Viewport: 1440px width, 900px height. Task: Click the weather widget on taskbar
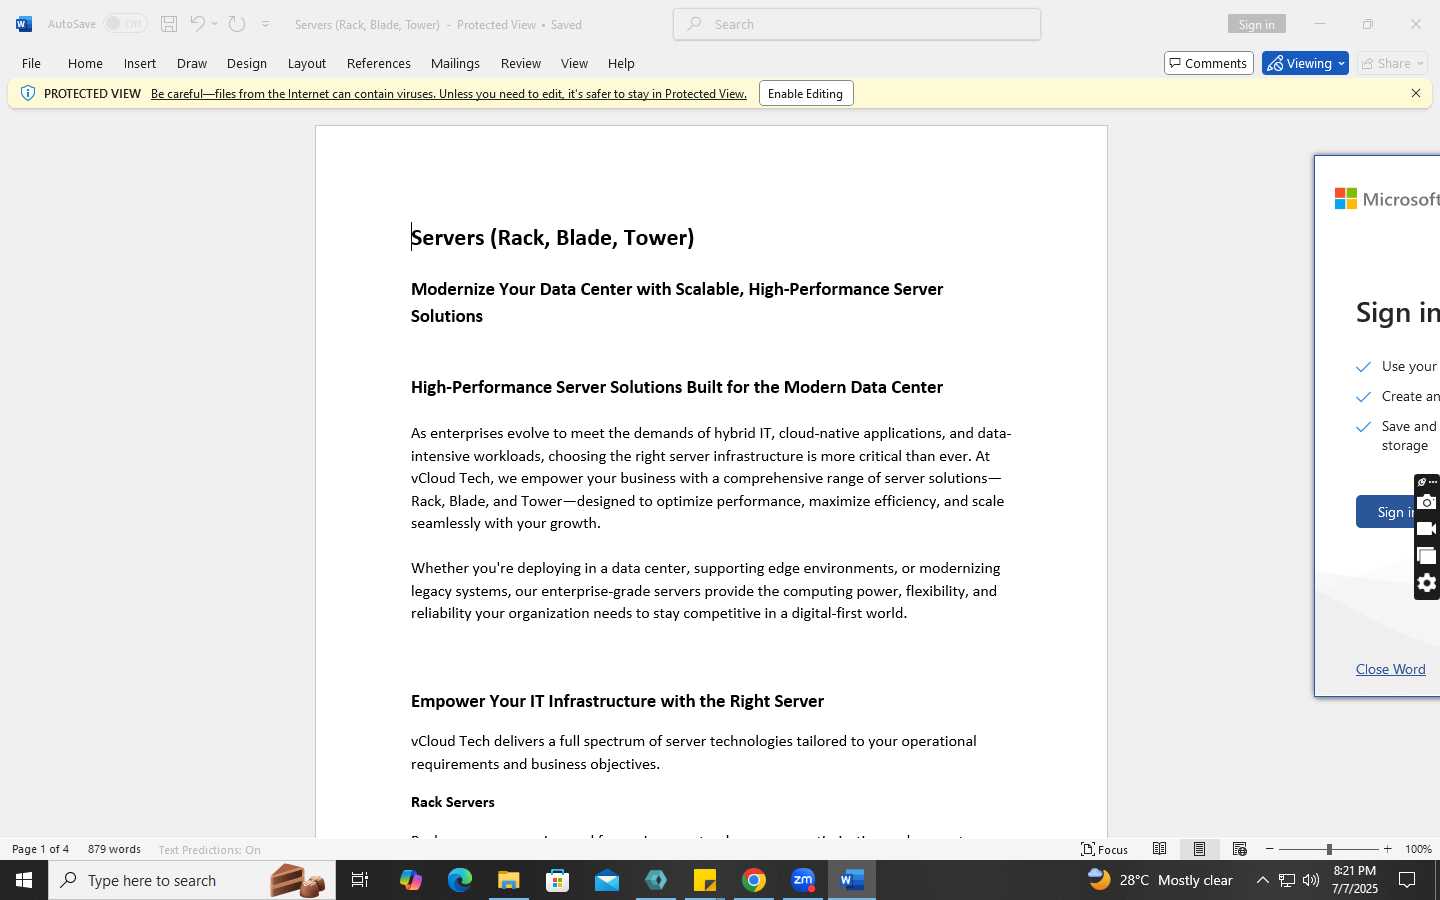coord(1161,880)
